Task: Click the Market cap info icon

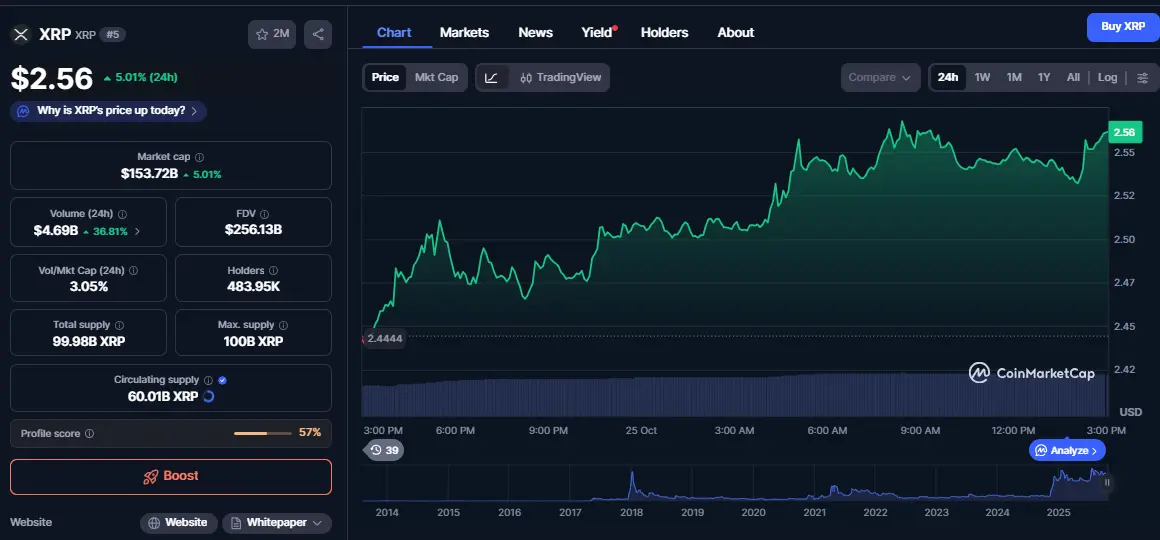Action: [199, 157]
